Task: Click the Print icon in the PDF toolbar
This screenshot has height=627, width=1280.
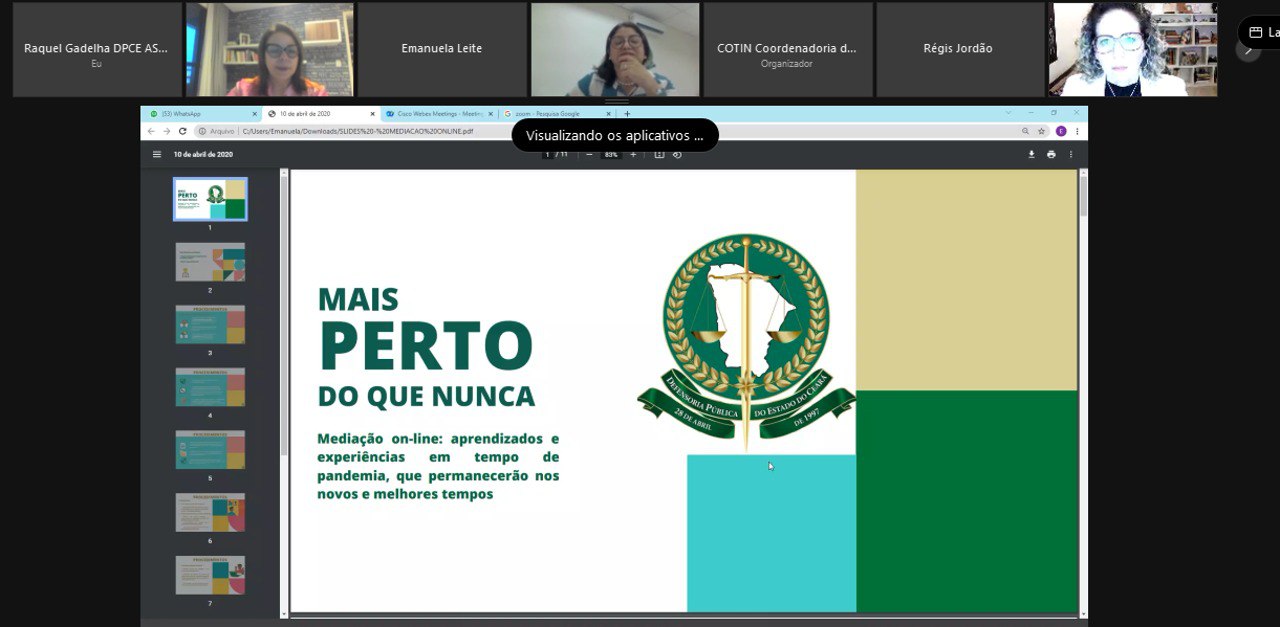Action: (1049, 153)
